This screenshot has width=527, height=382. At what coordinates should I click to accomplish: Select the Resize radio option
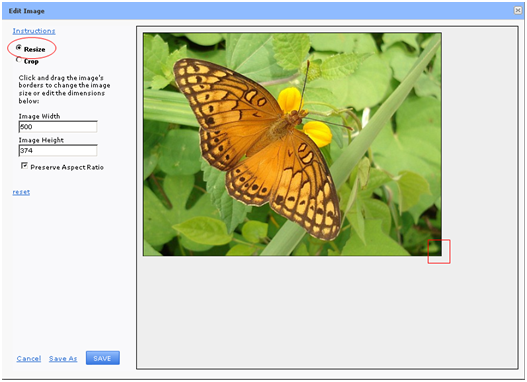click(19, 48)
